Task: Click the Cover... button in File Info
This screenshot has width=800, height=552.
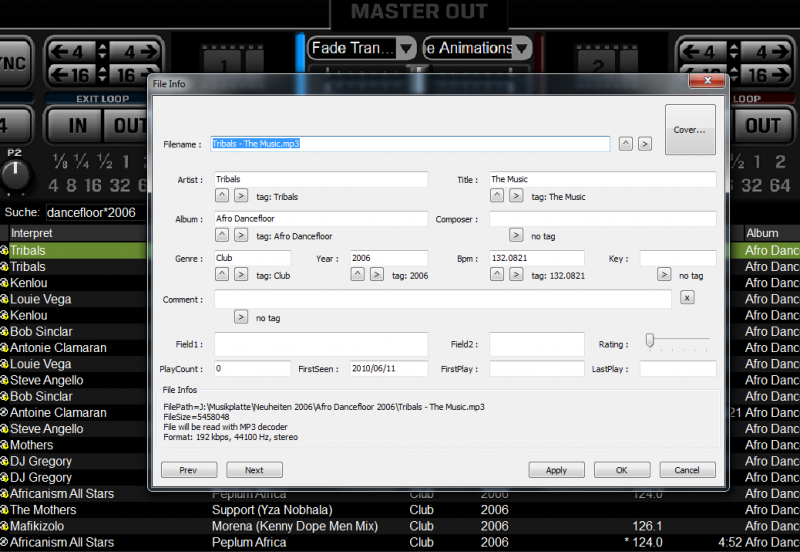Action: click(690, 130)
